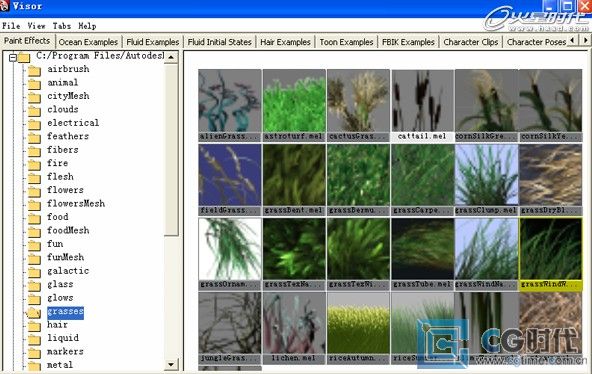Click the folder tree scroll down arrow
The height and width of the screenshot is (374, 592).
[171, 364]
